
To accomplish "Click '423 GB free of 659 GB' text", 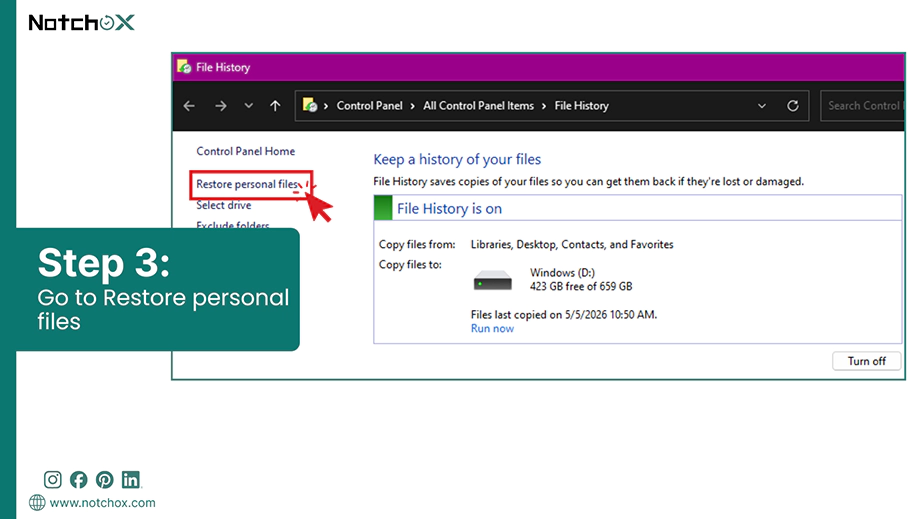I will click(x=581, y=286).
